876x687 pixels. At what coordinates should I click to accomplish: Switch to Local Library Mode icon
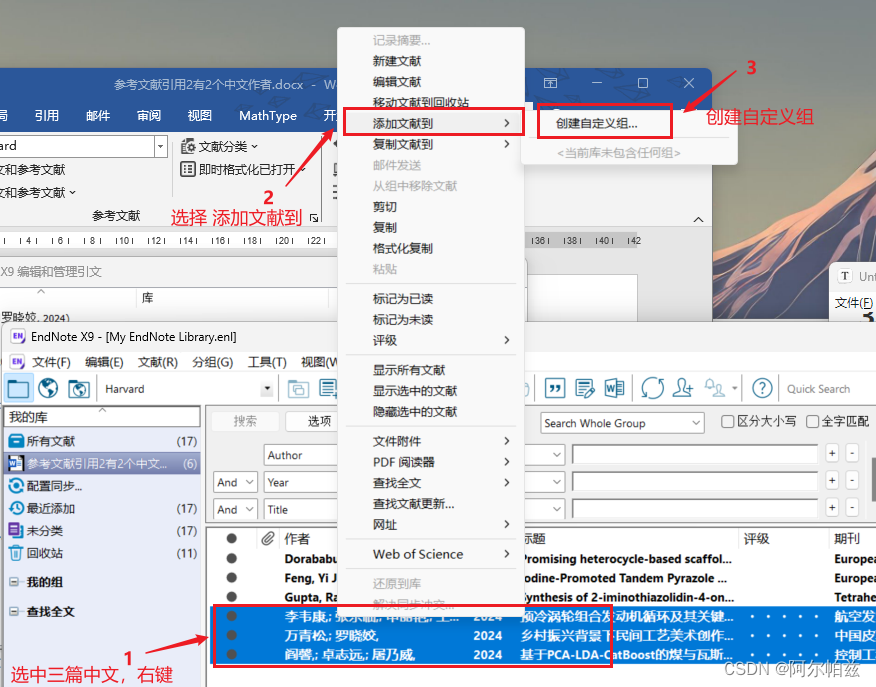coord(18,388)
